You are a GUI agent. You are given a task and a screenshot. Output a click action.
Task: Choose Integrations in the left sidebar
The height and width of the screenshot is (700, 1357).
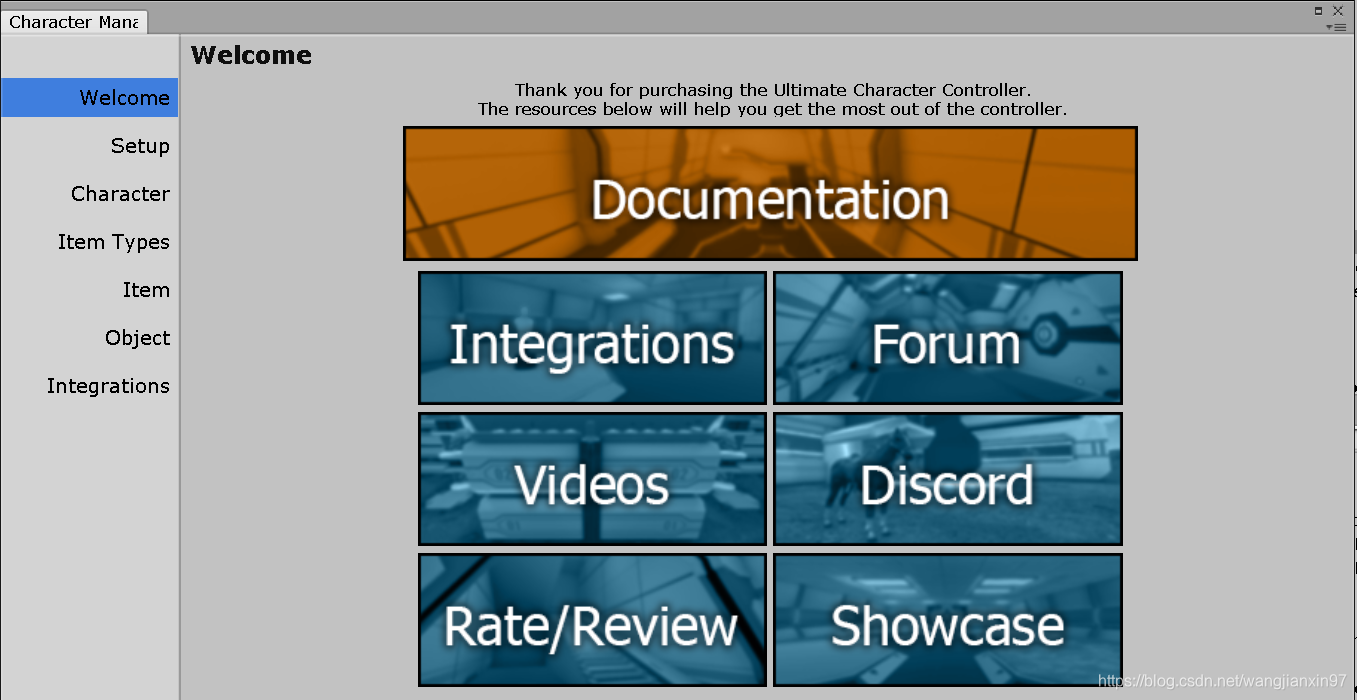(x=90, y=386)
